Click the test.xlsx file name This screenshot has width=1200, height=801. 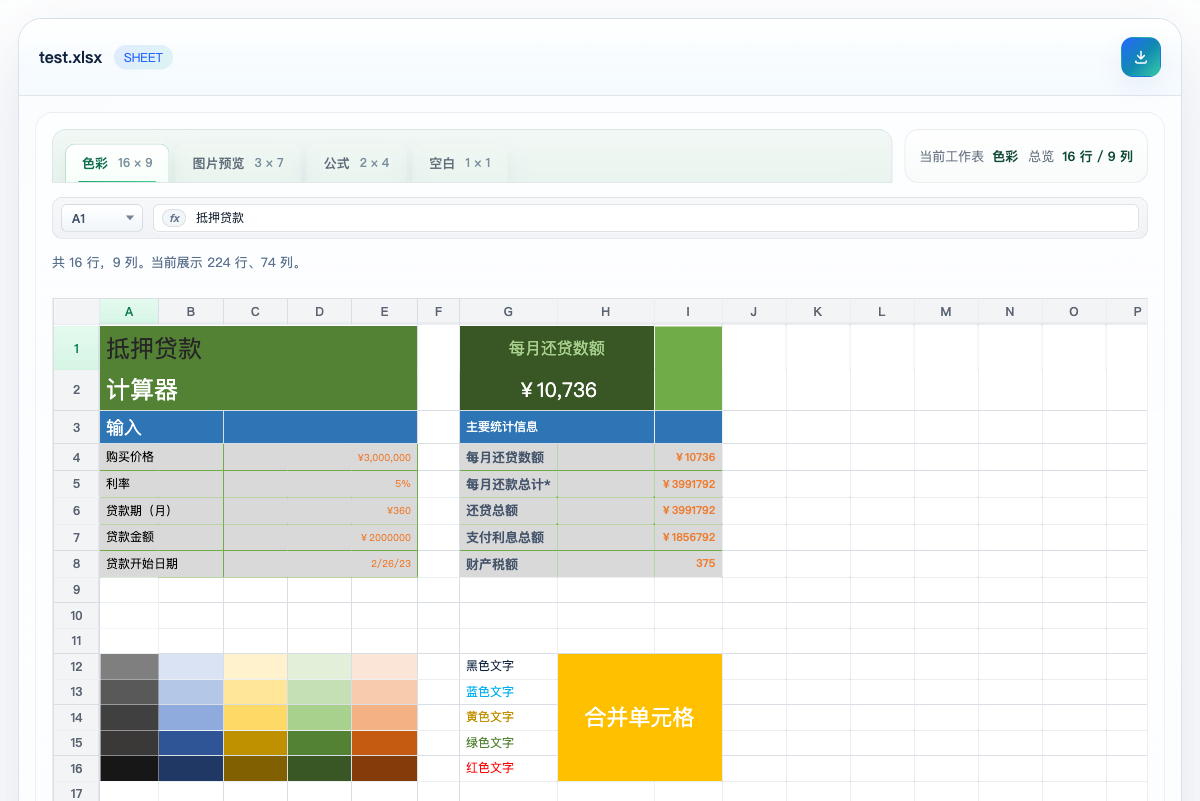click(x=70, y=57)
